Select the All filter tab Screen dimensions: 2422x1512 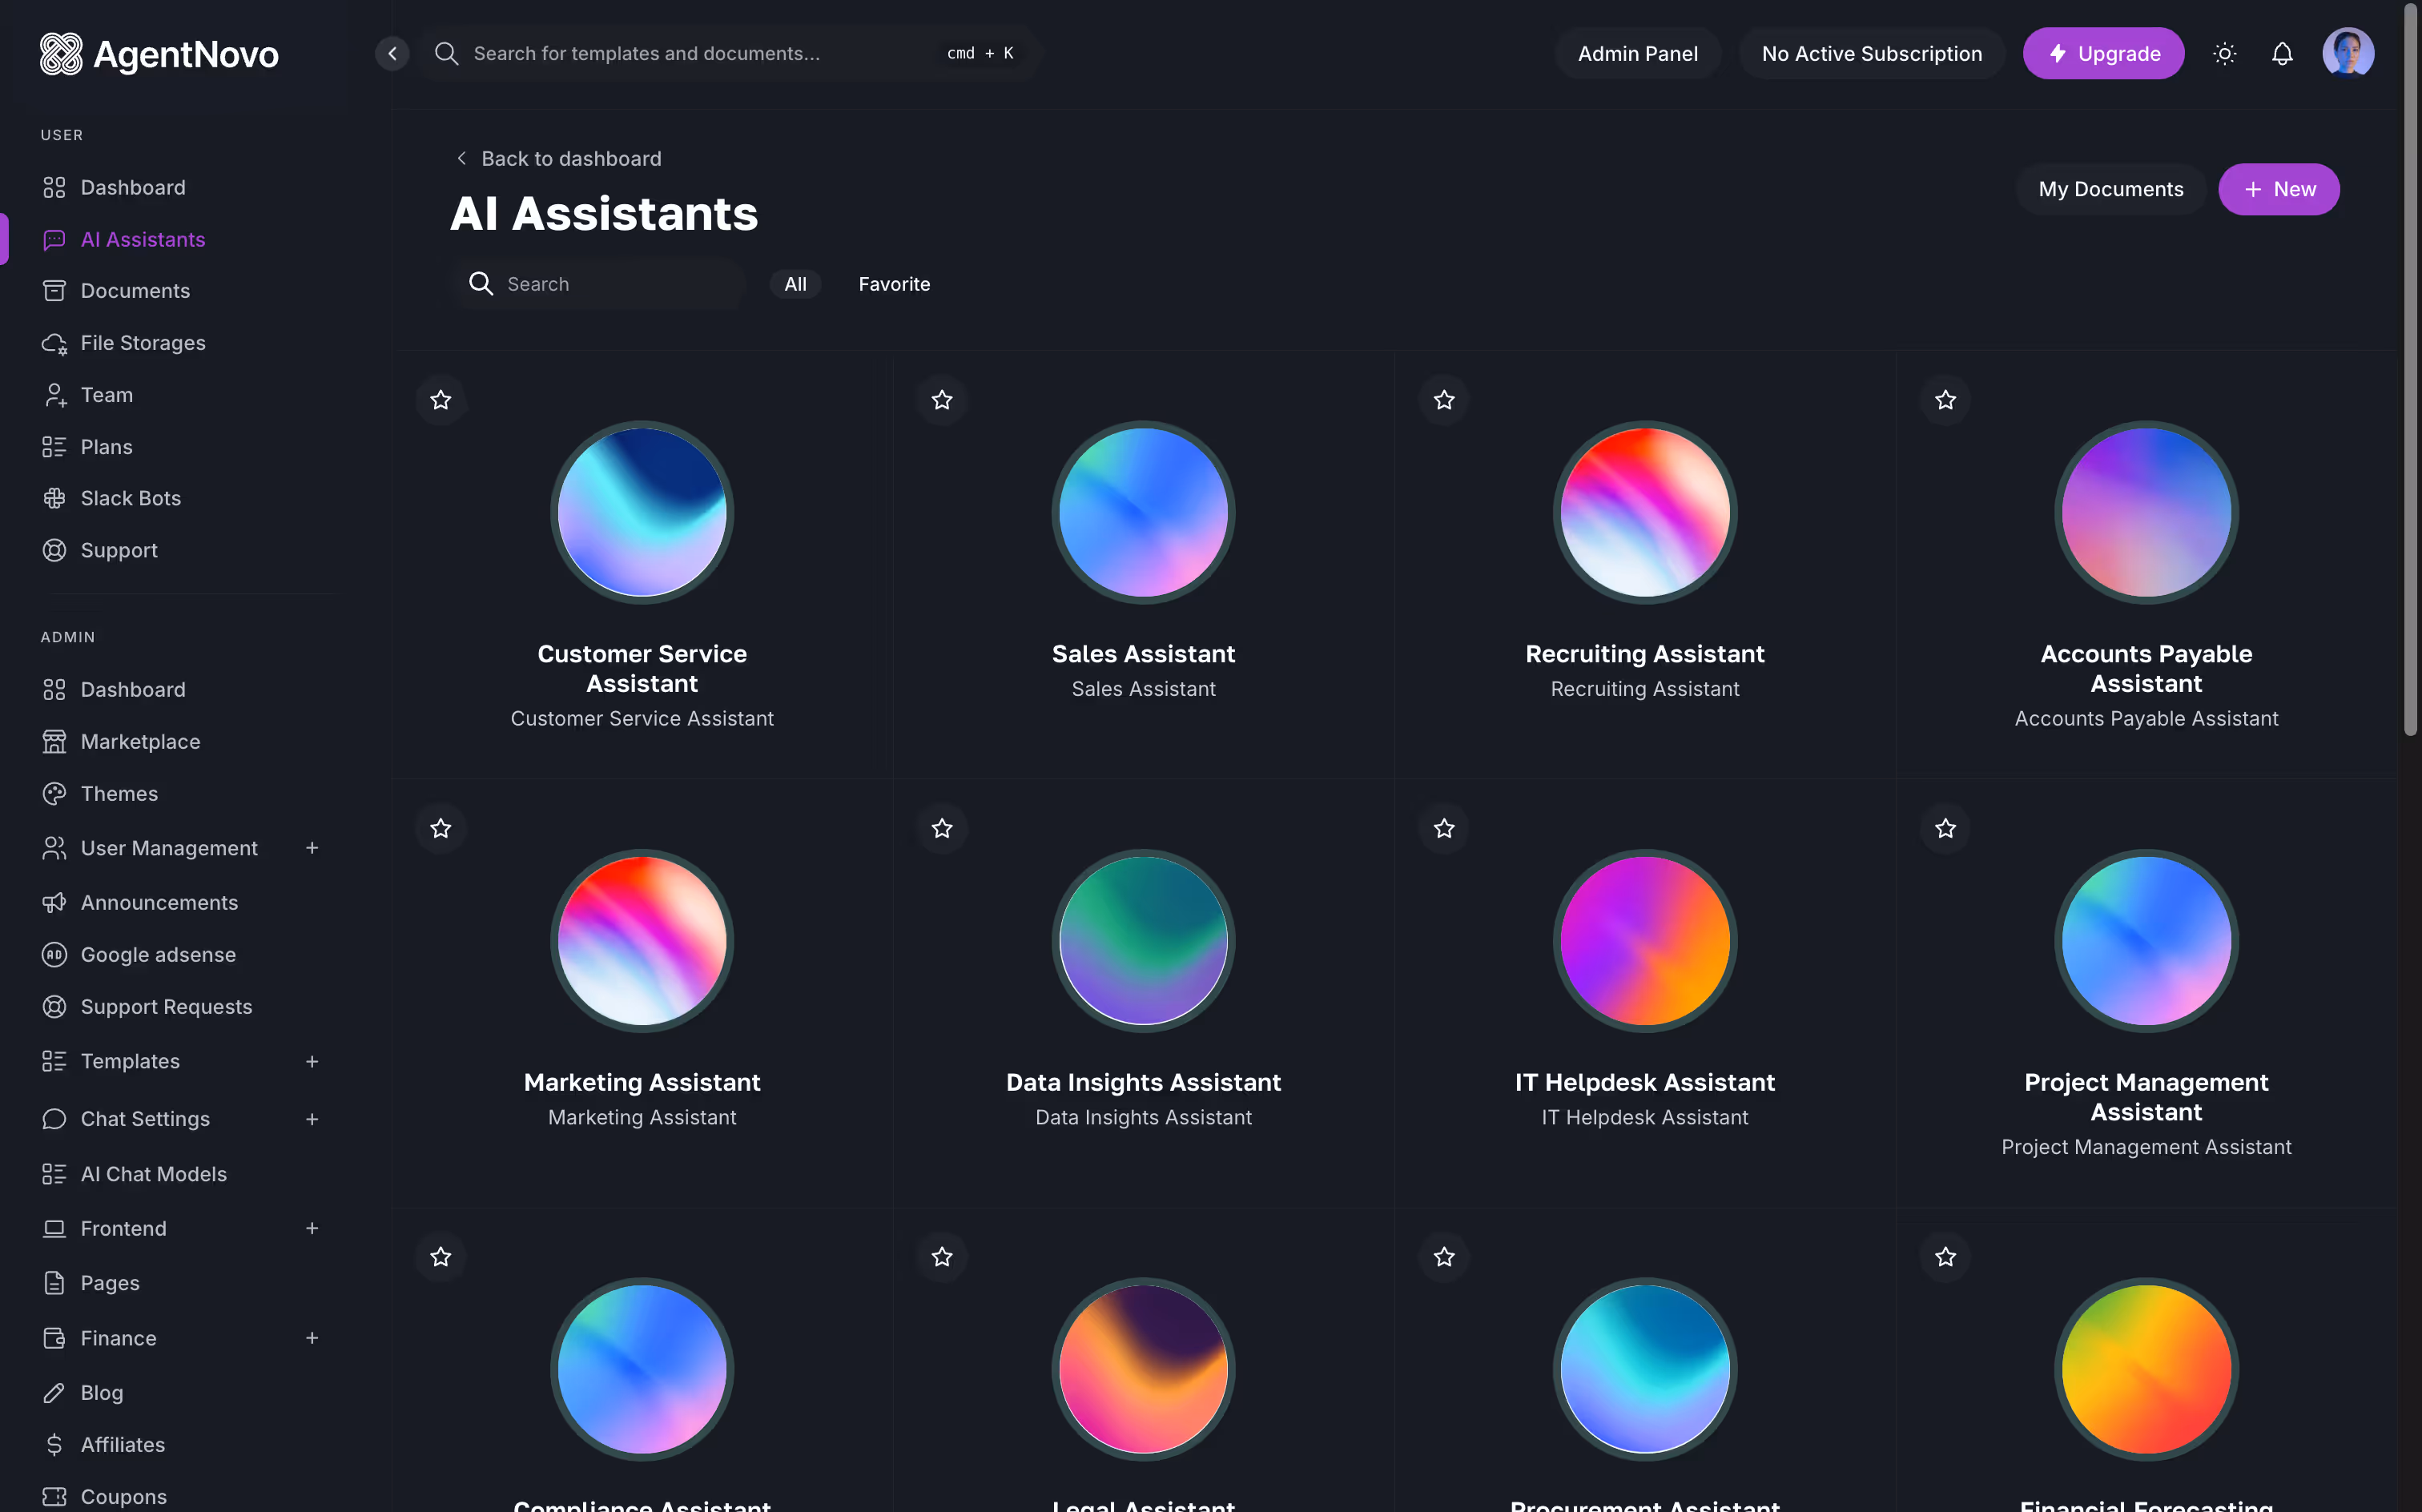click(795, 284)
